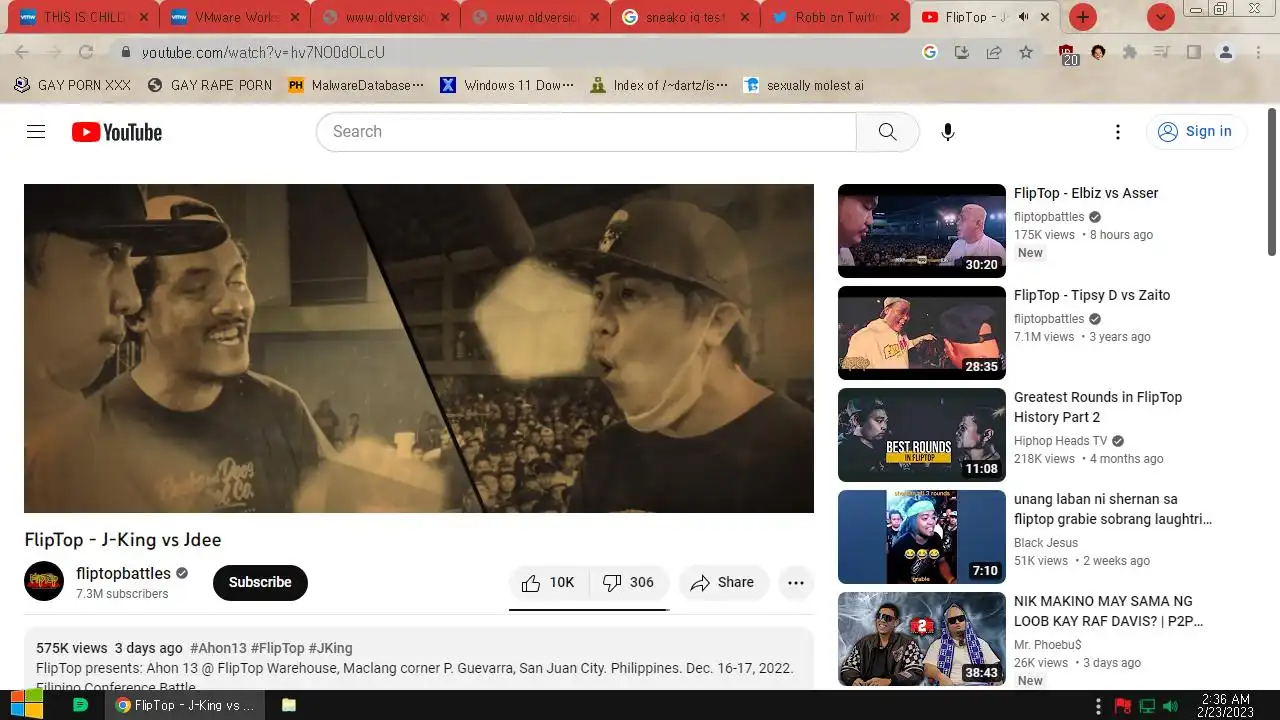Show hidden system tray icons
Screen dimensions: 1280x720
tap(1098, 706)
